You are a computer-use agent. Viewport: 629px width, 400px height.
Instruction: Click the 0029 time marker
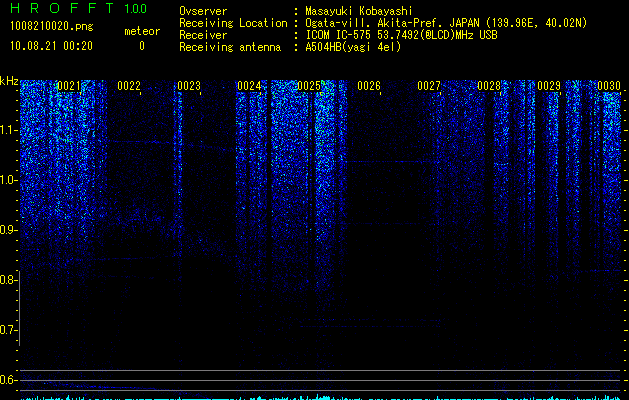(x=549, y=86)
